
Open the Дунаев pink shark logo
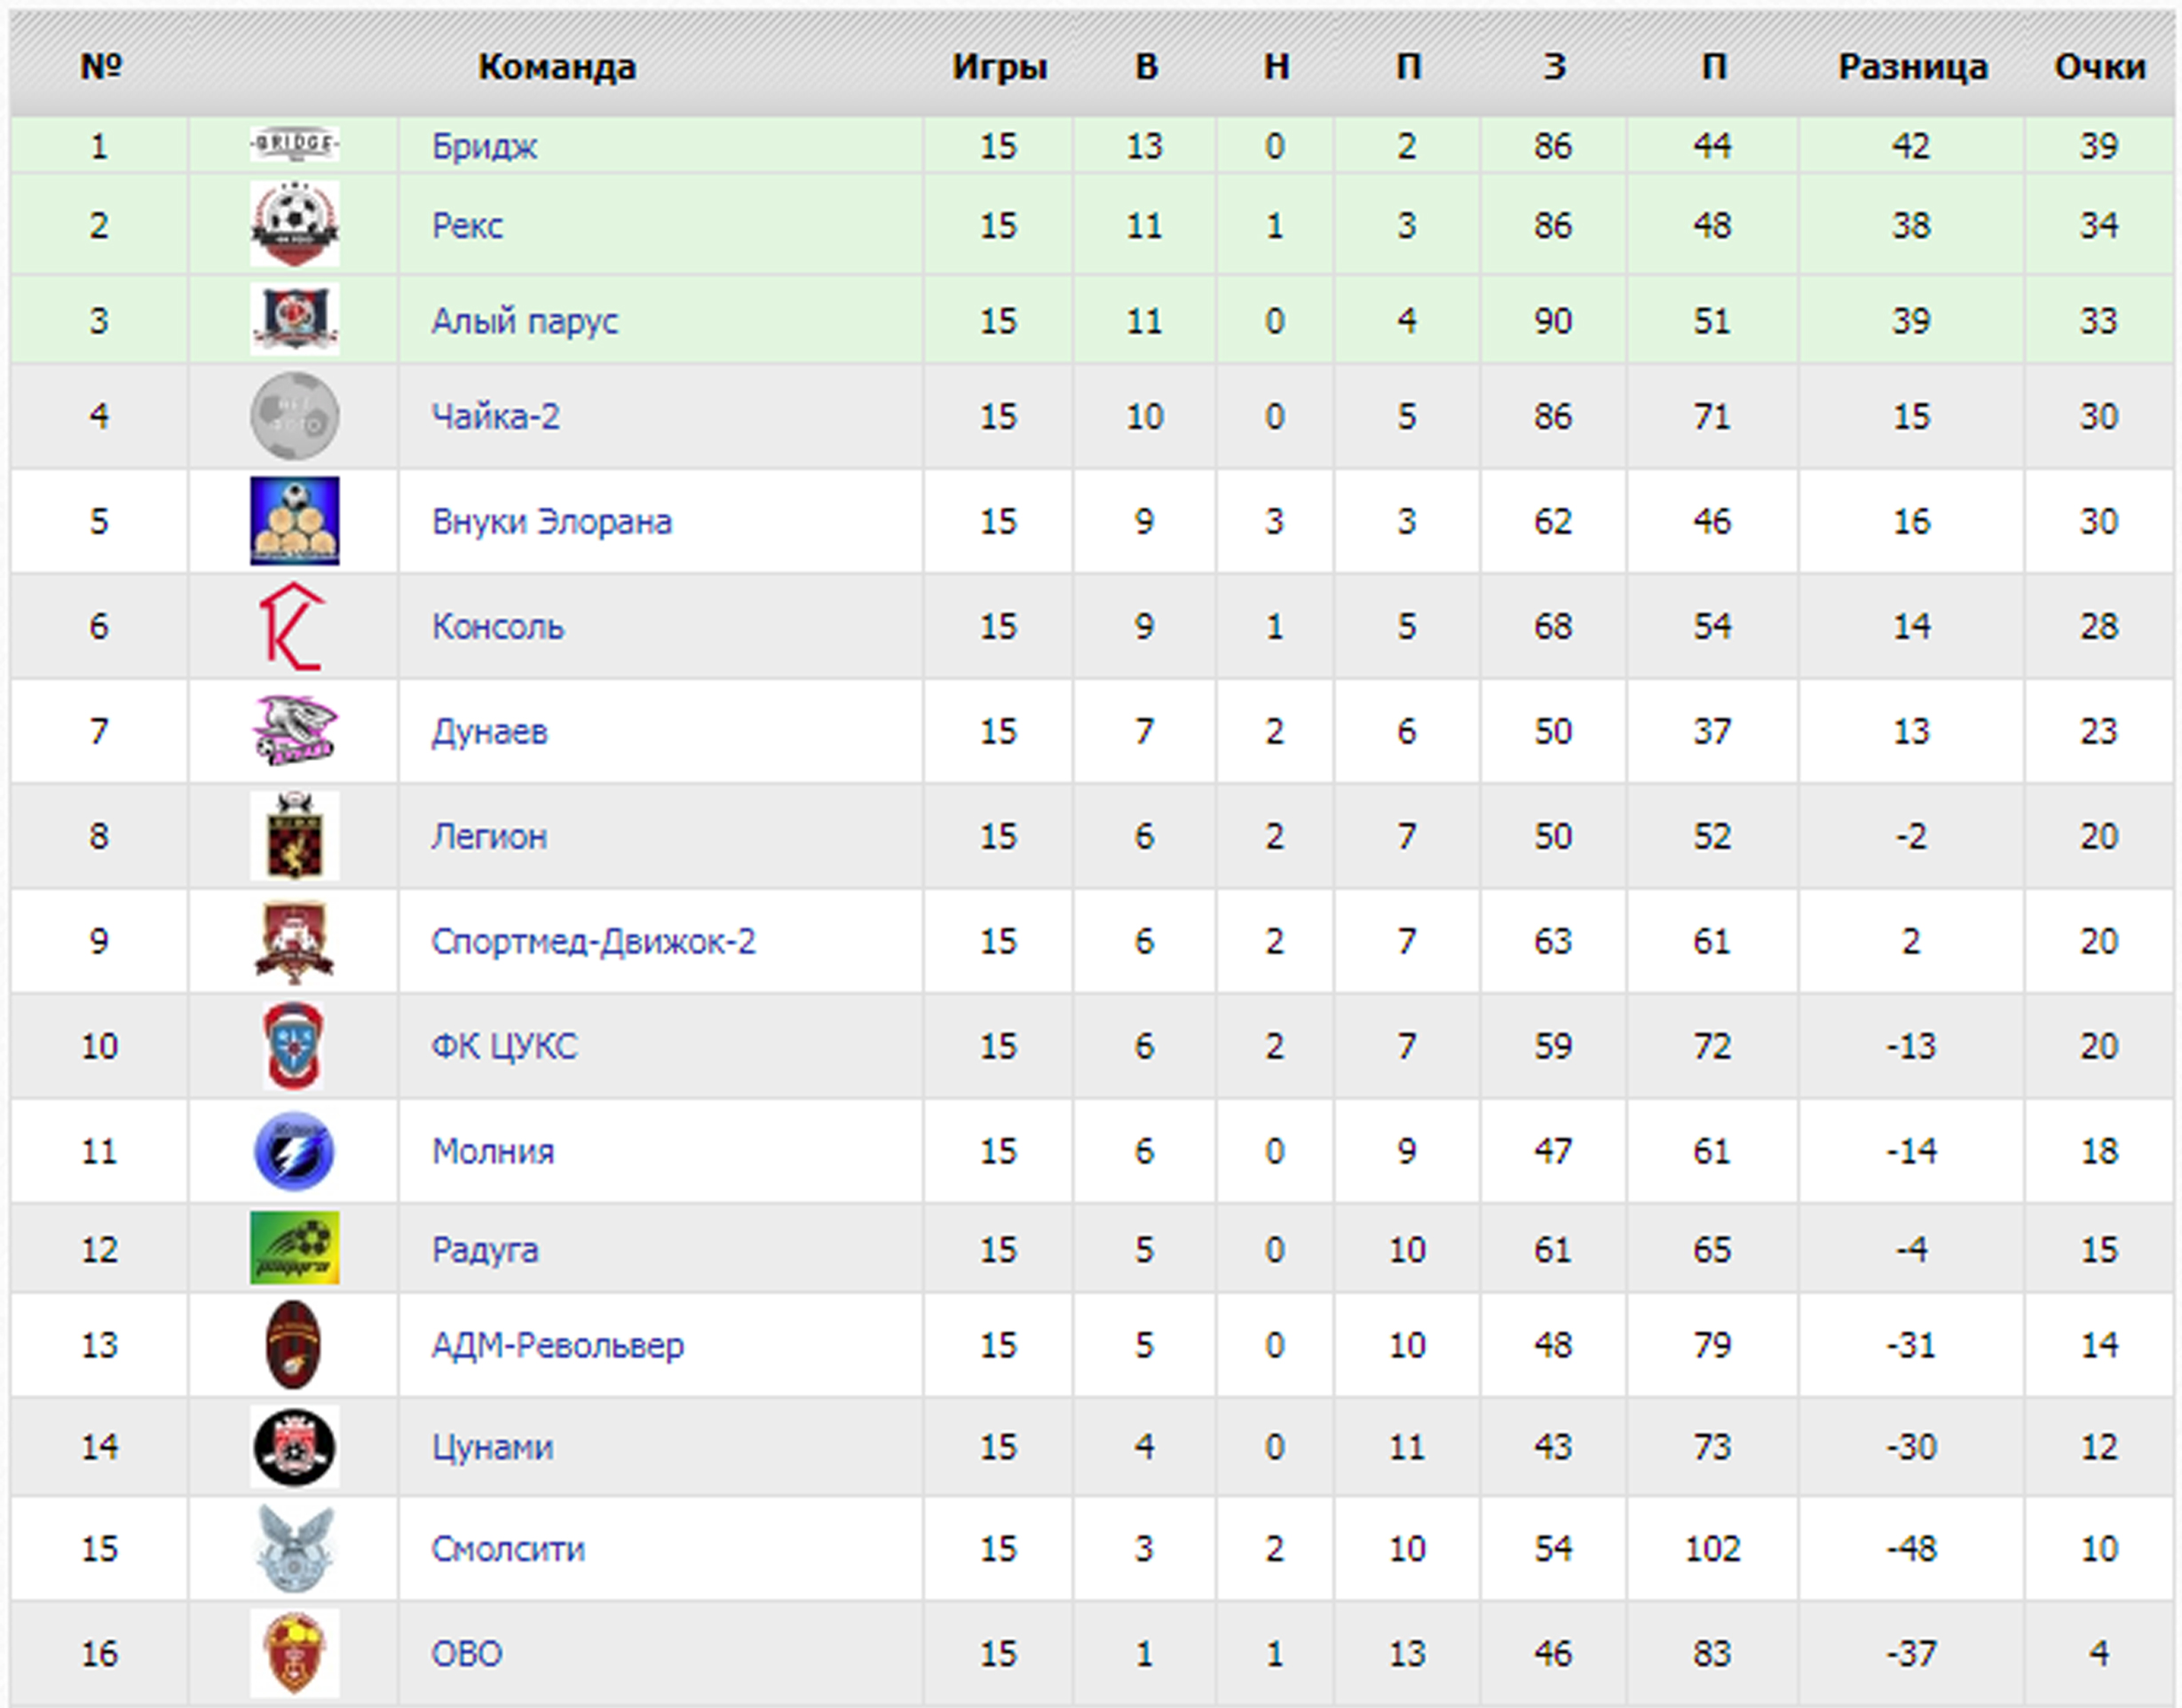click(294, 731)
